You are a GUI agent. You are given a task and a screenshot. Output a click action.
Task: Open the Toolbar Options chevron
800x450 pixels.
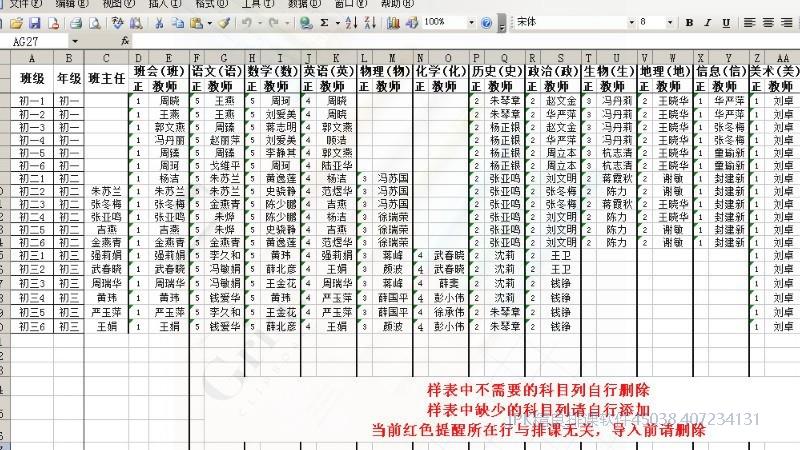[x=502, y=24]
